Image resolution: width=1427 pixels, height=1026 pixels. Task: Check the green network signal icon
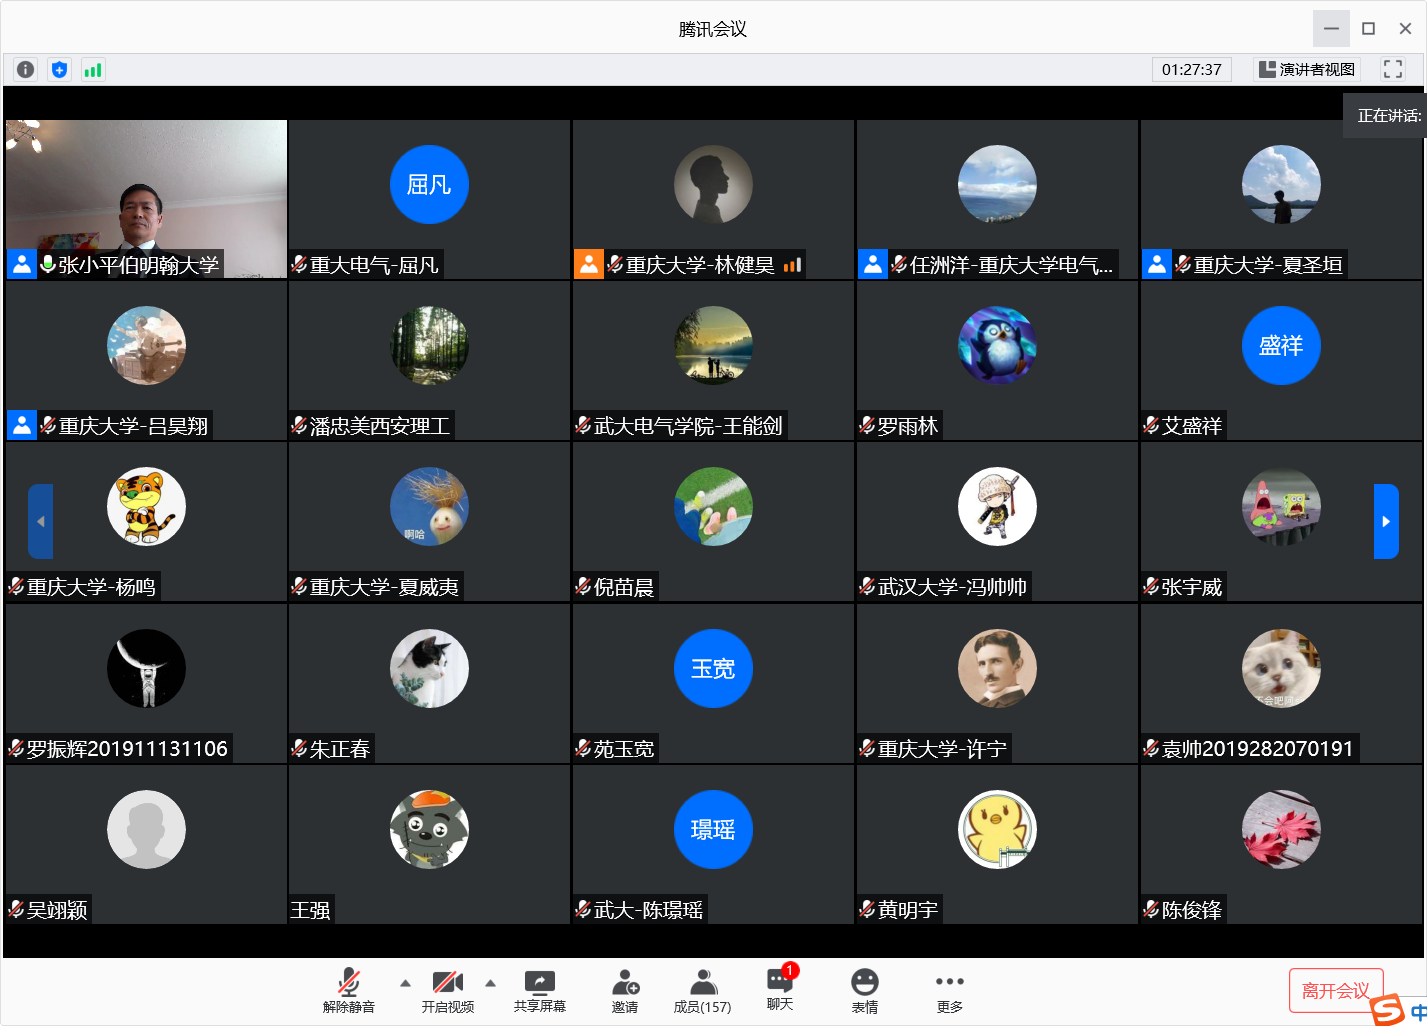tap(93, 69)
